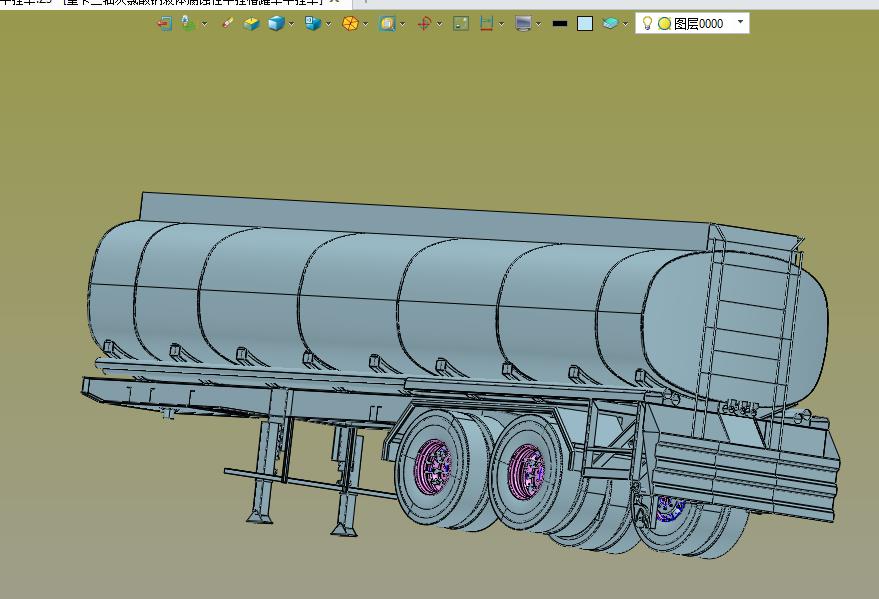Expand the monitor display dropdown arrow

click(538, 24)
